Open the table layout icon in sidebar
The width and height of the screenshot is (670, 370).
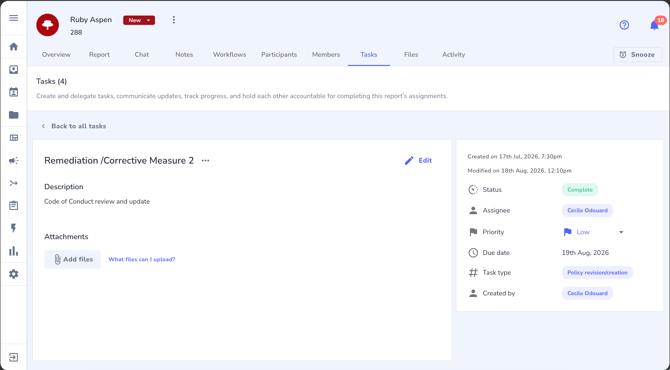click(x=14, y=138)
